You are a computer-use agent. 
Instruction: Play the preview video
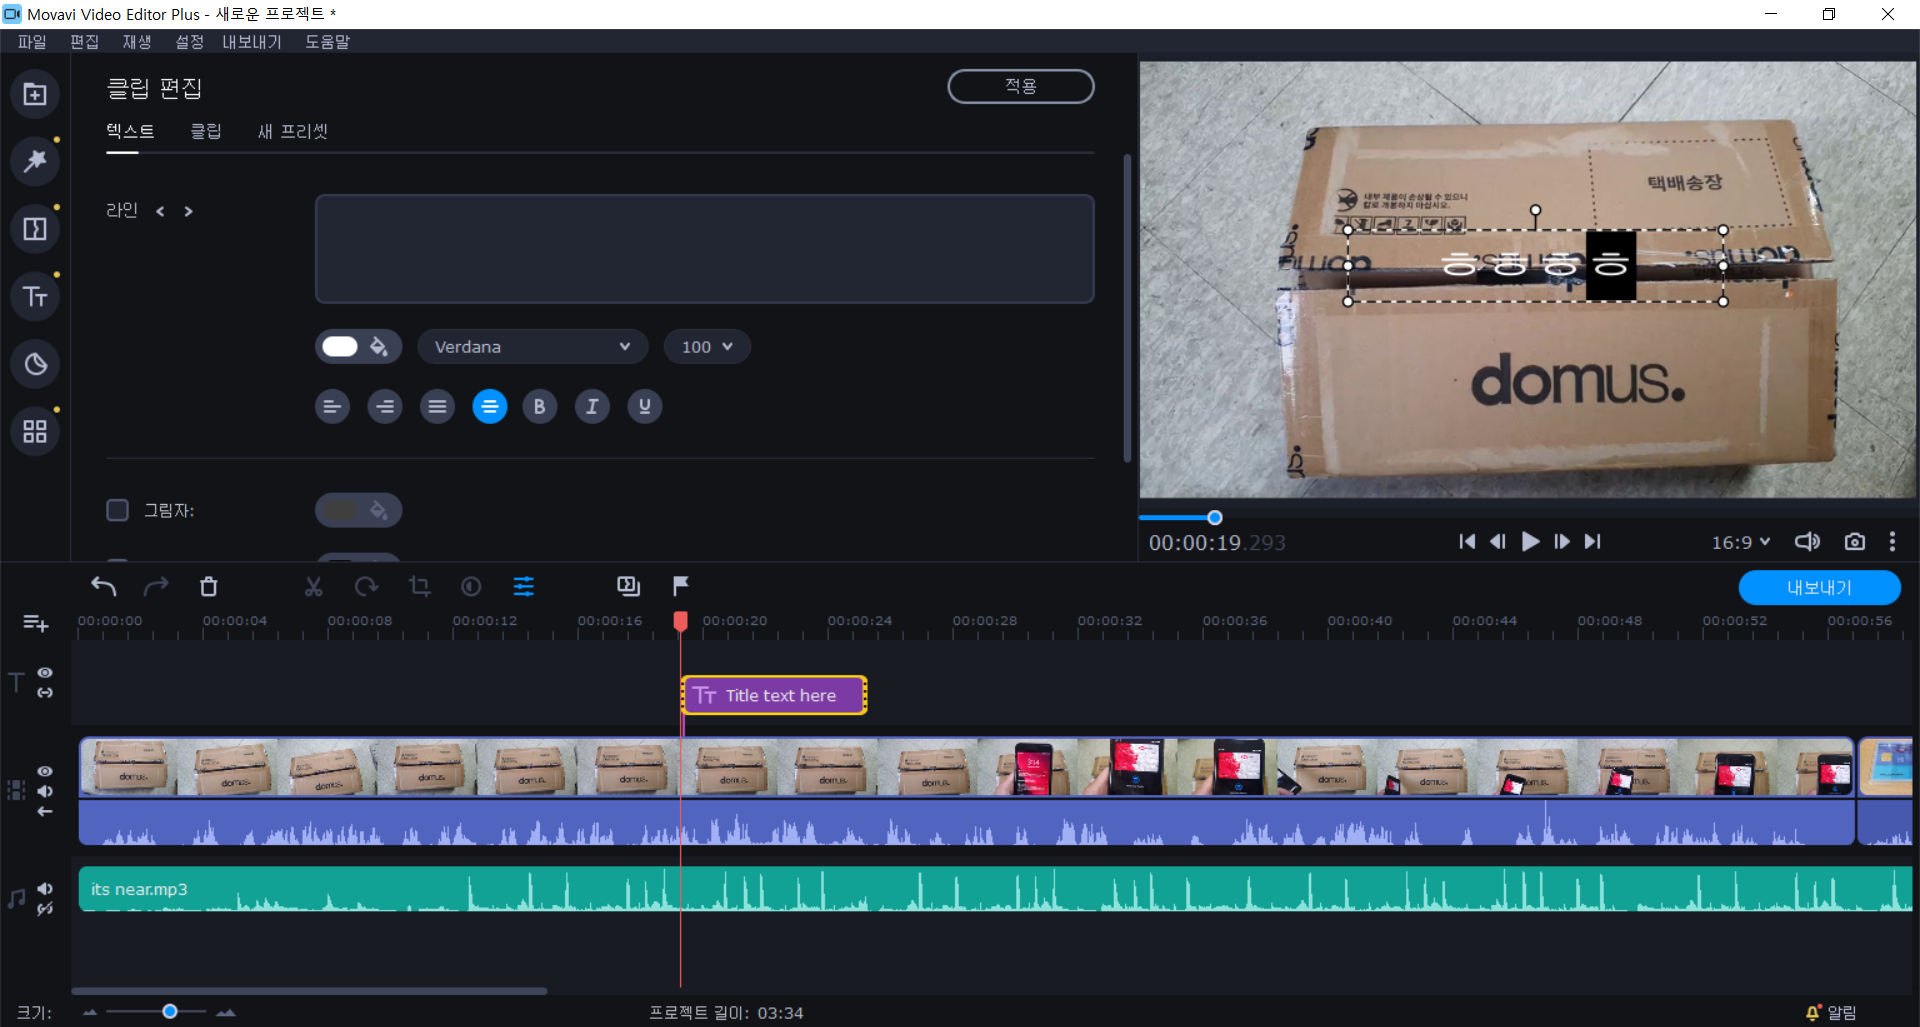[1530, 541]
